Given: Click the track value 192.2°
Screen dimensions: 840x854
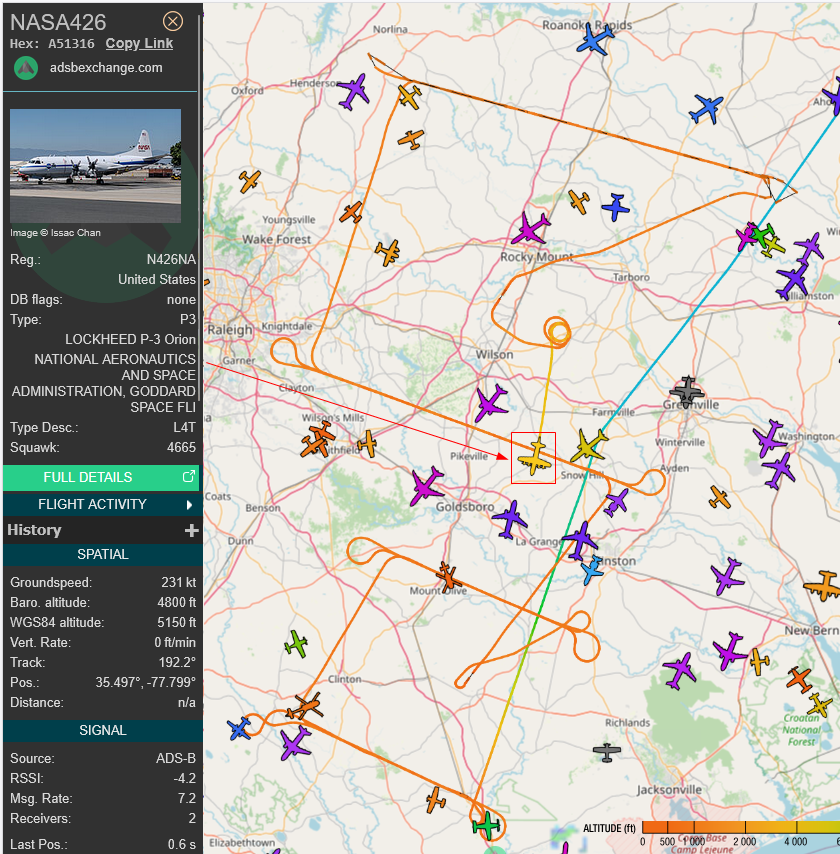Looking at the screenshot, I should pos(178,662).
